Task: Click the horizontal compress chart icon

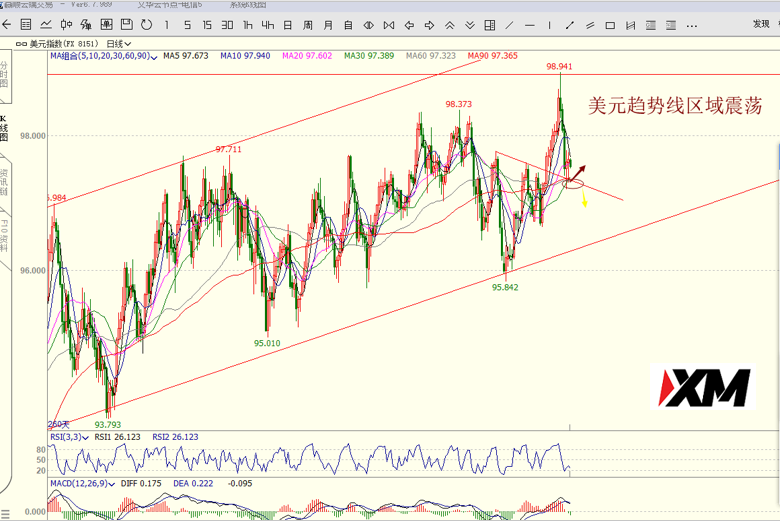Action: click(369, 25)
